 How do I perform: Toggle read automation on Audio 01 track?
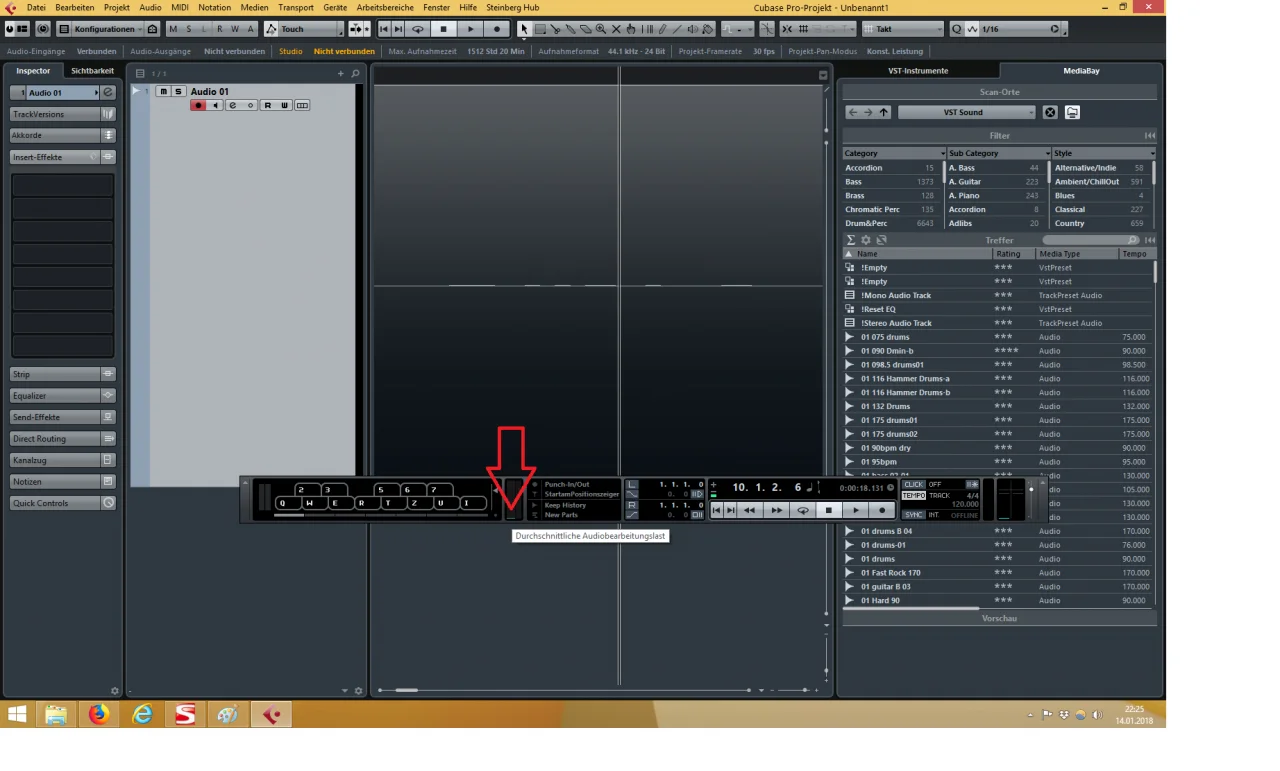coord(268,105)
